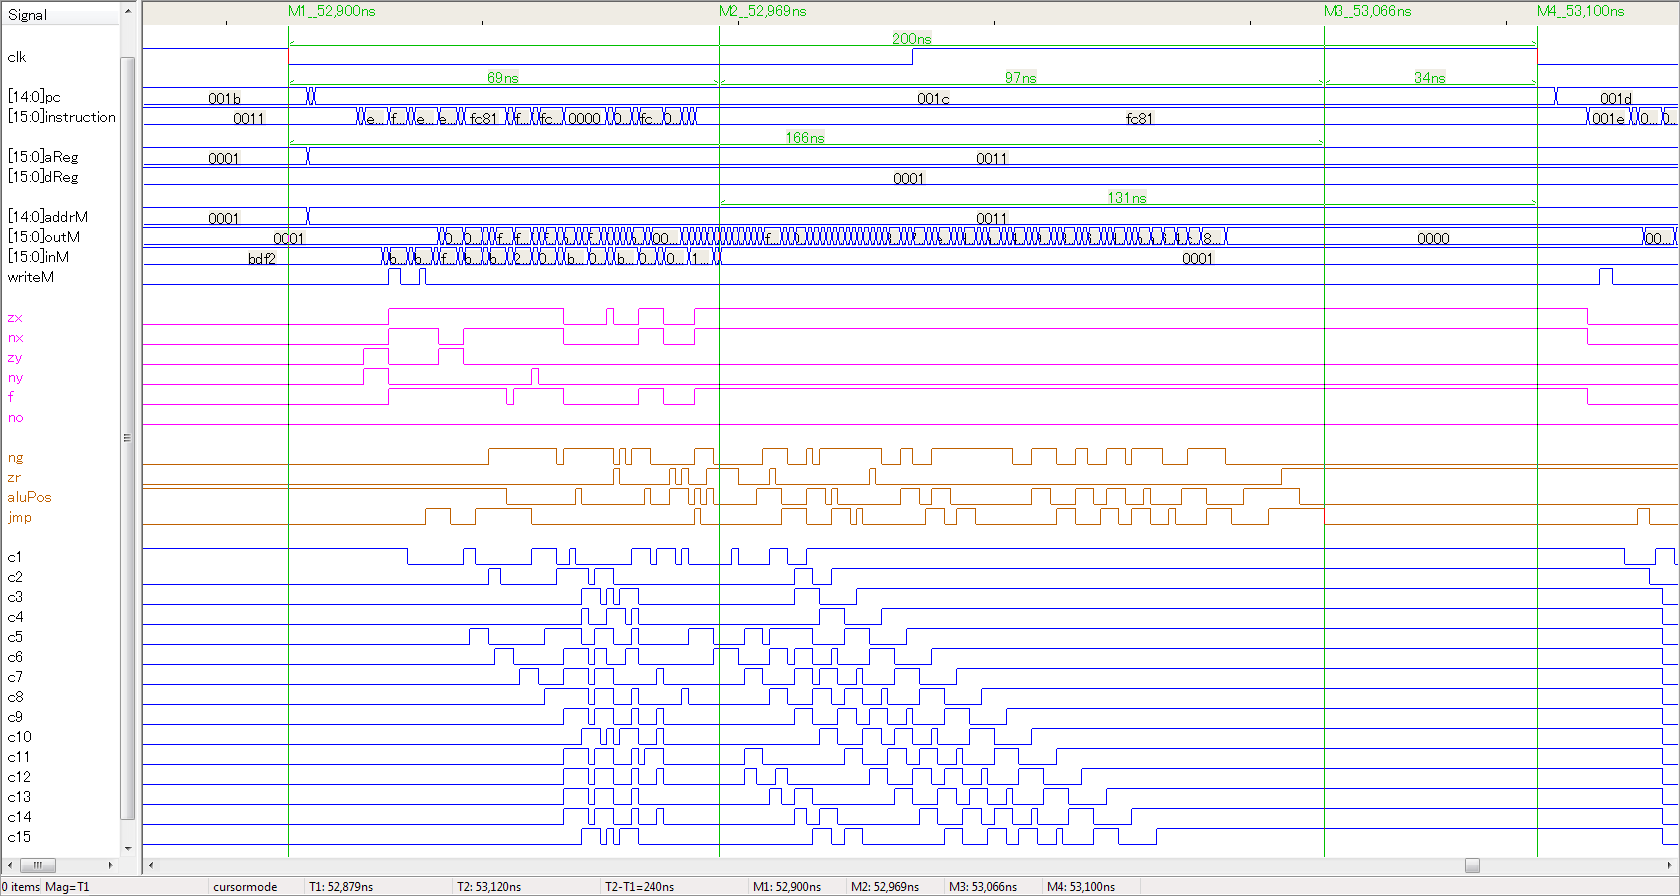The height and width of the screenshot is (896, 1680).
Task: Select the M1_52,900ns marker label
Action: [331, 11]
